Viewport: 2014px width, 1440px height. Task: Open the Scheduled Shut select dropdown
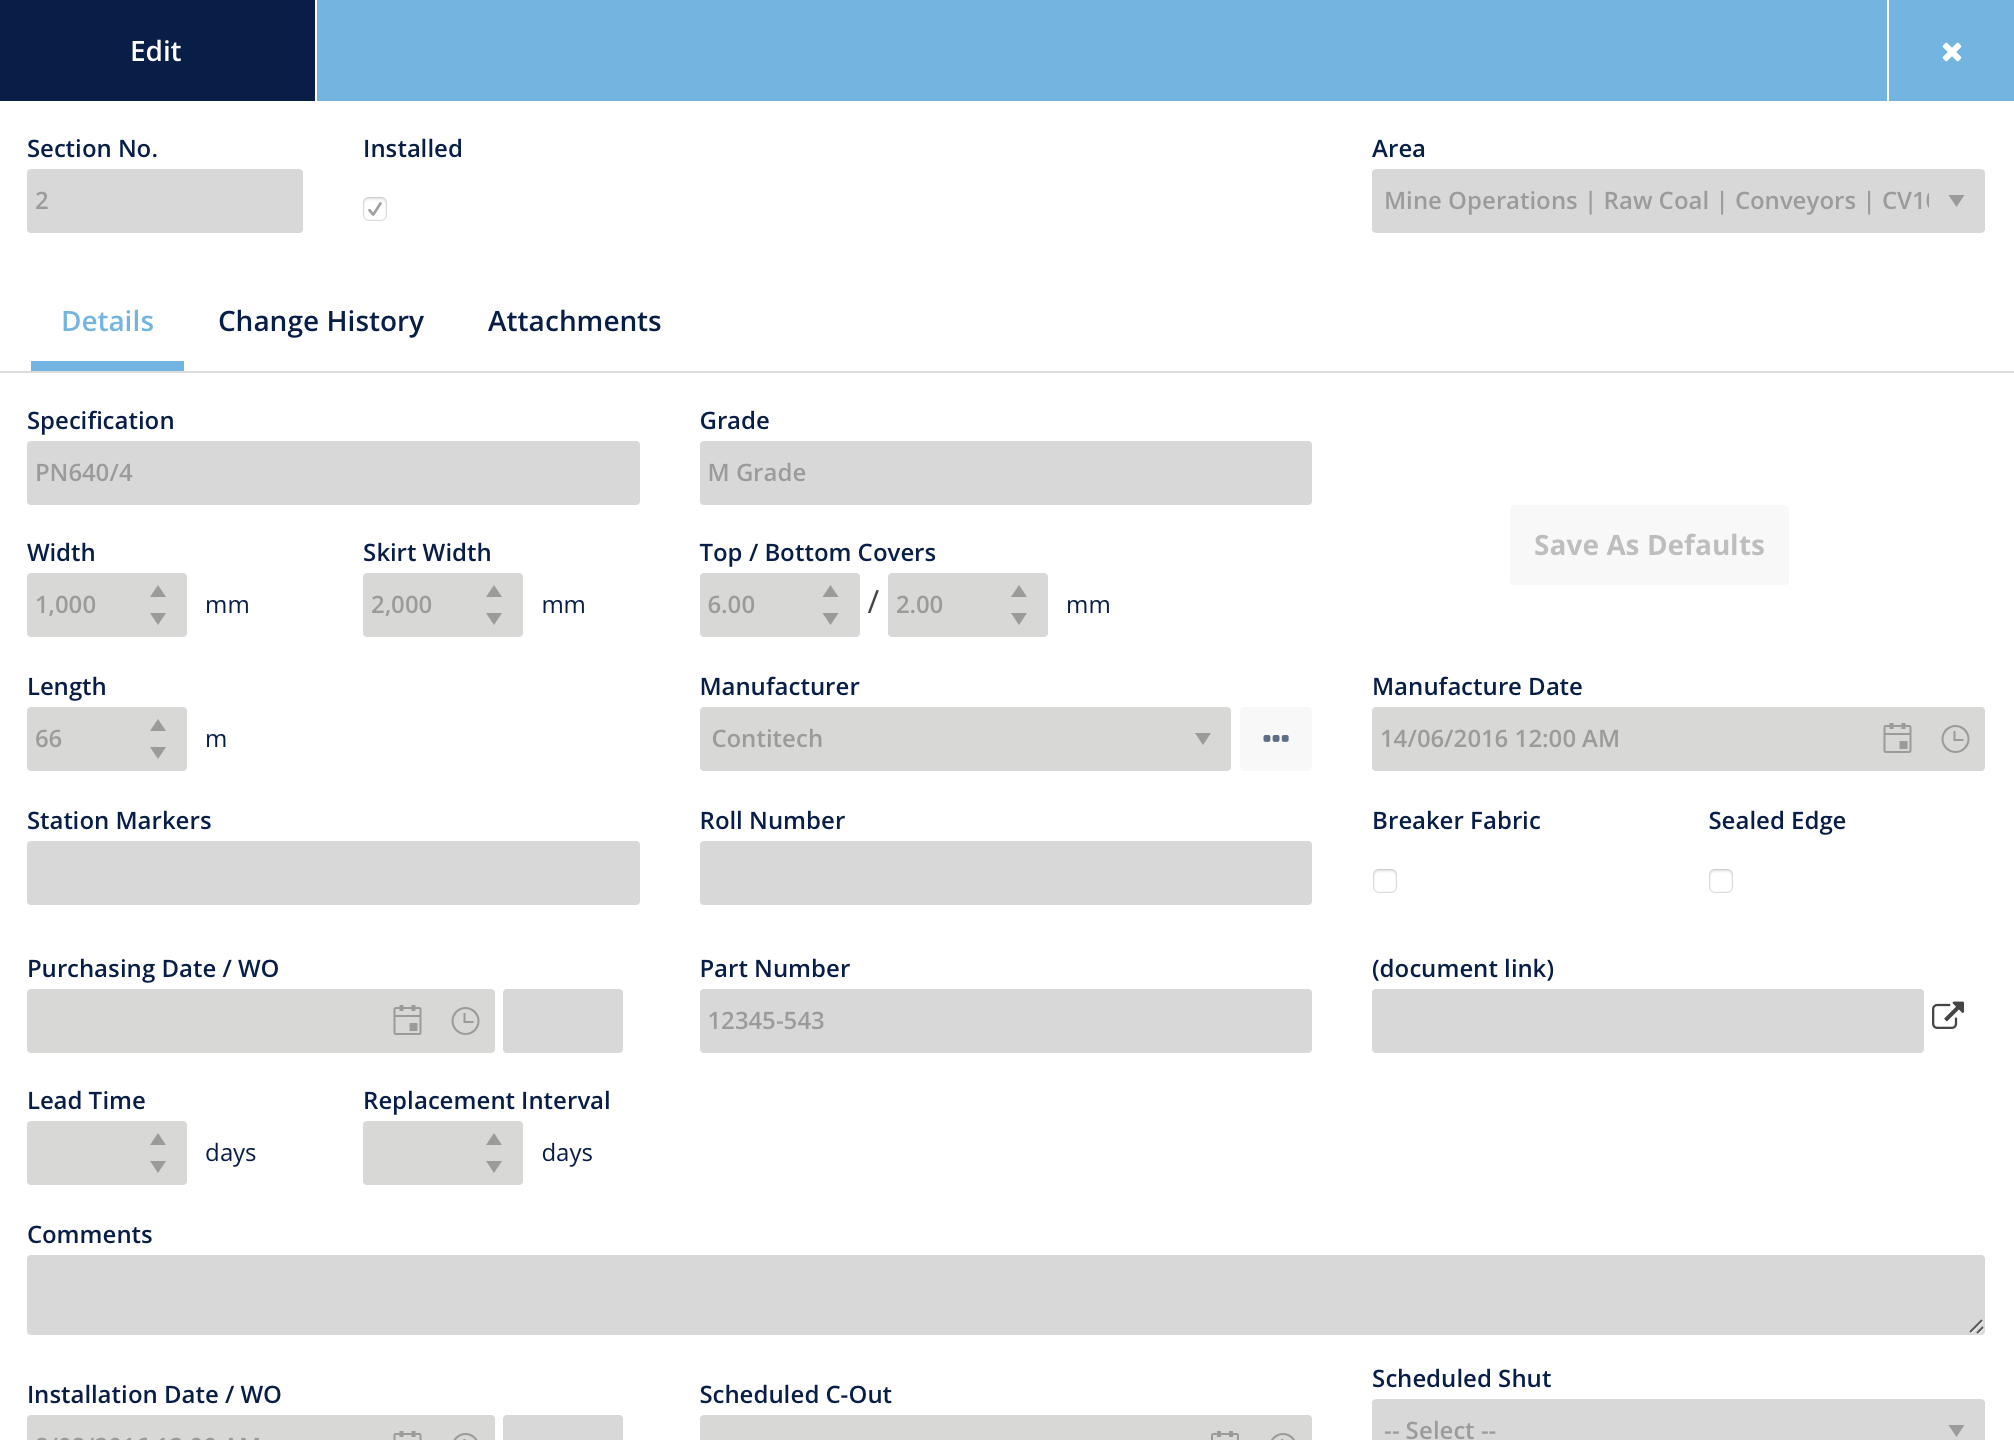click(1678, 1420)
